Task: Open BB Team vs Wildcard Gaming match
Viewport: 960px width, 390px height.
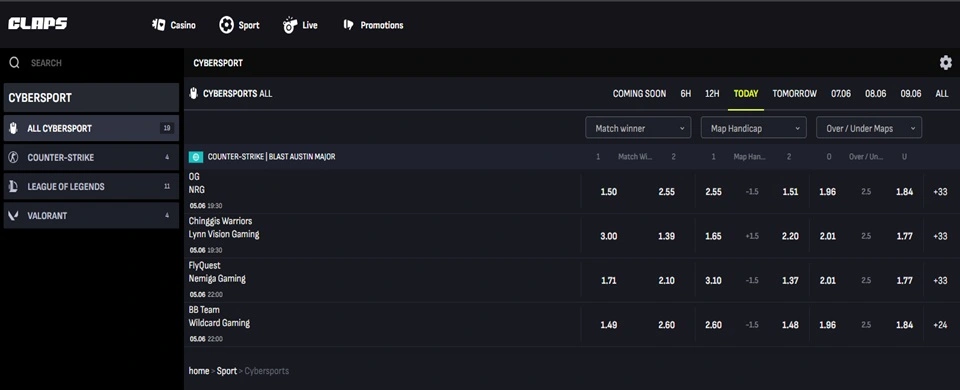Action: point(382,325)
